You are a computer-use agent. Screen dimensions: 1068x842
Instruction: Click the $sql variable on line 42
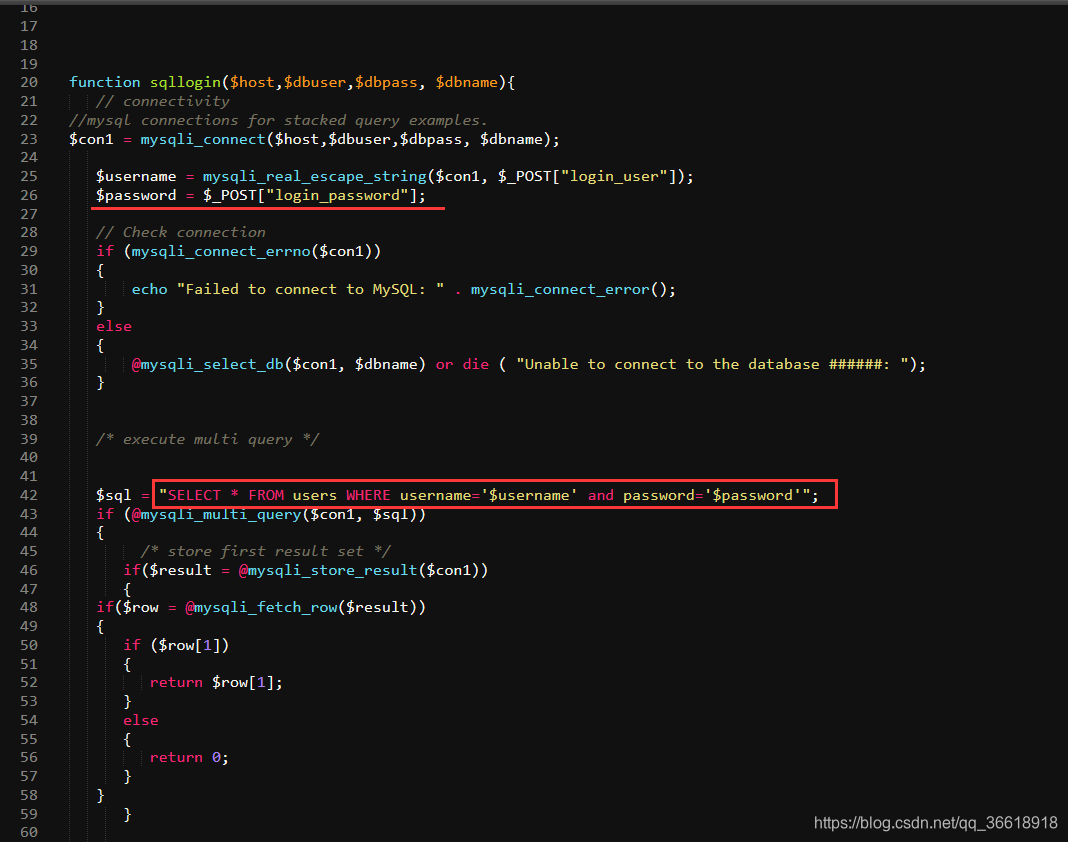coord(114,495)
